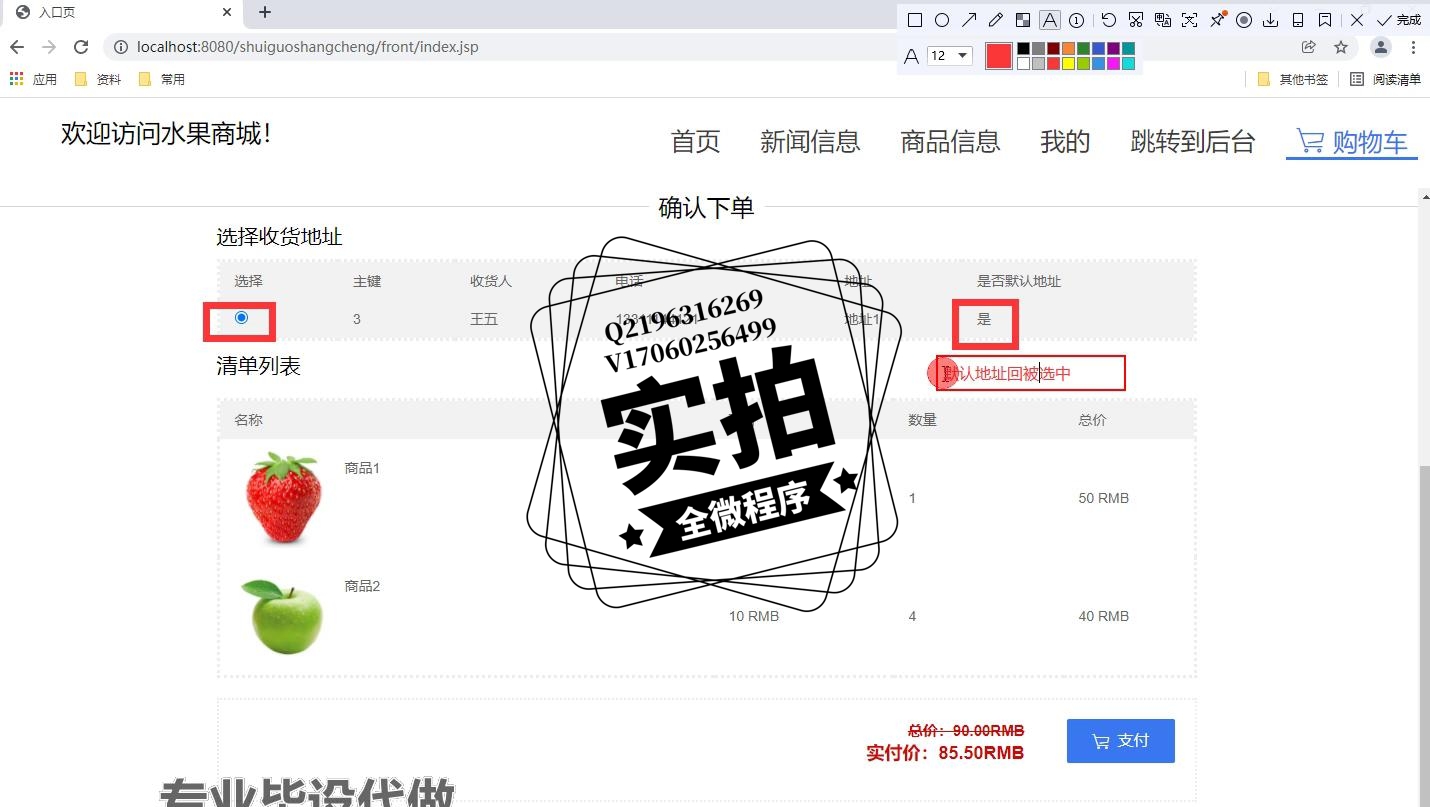The image size is (1430, 807).
Task: Open the 资料 bookmarks folder
Action: coord(98,79)
